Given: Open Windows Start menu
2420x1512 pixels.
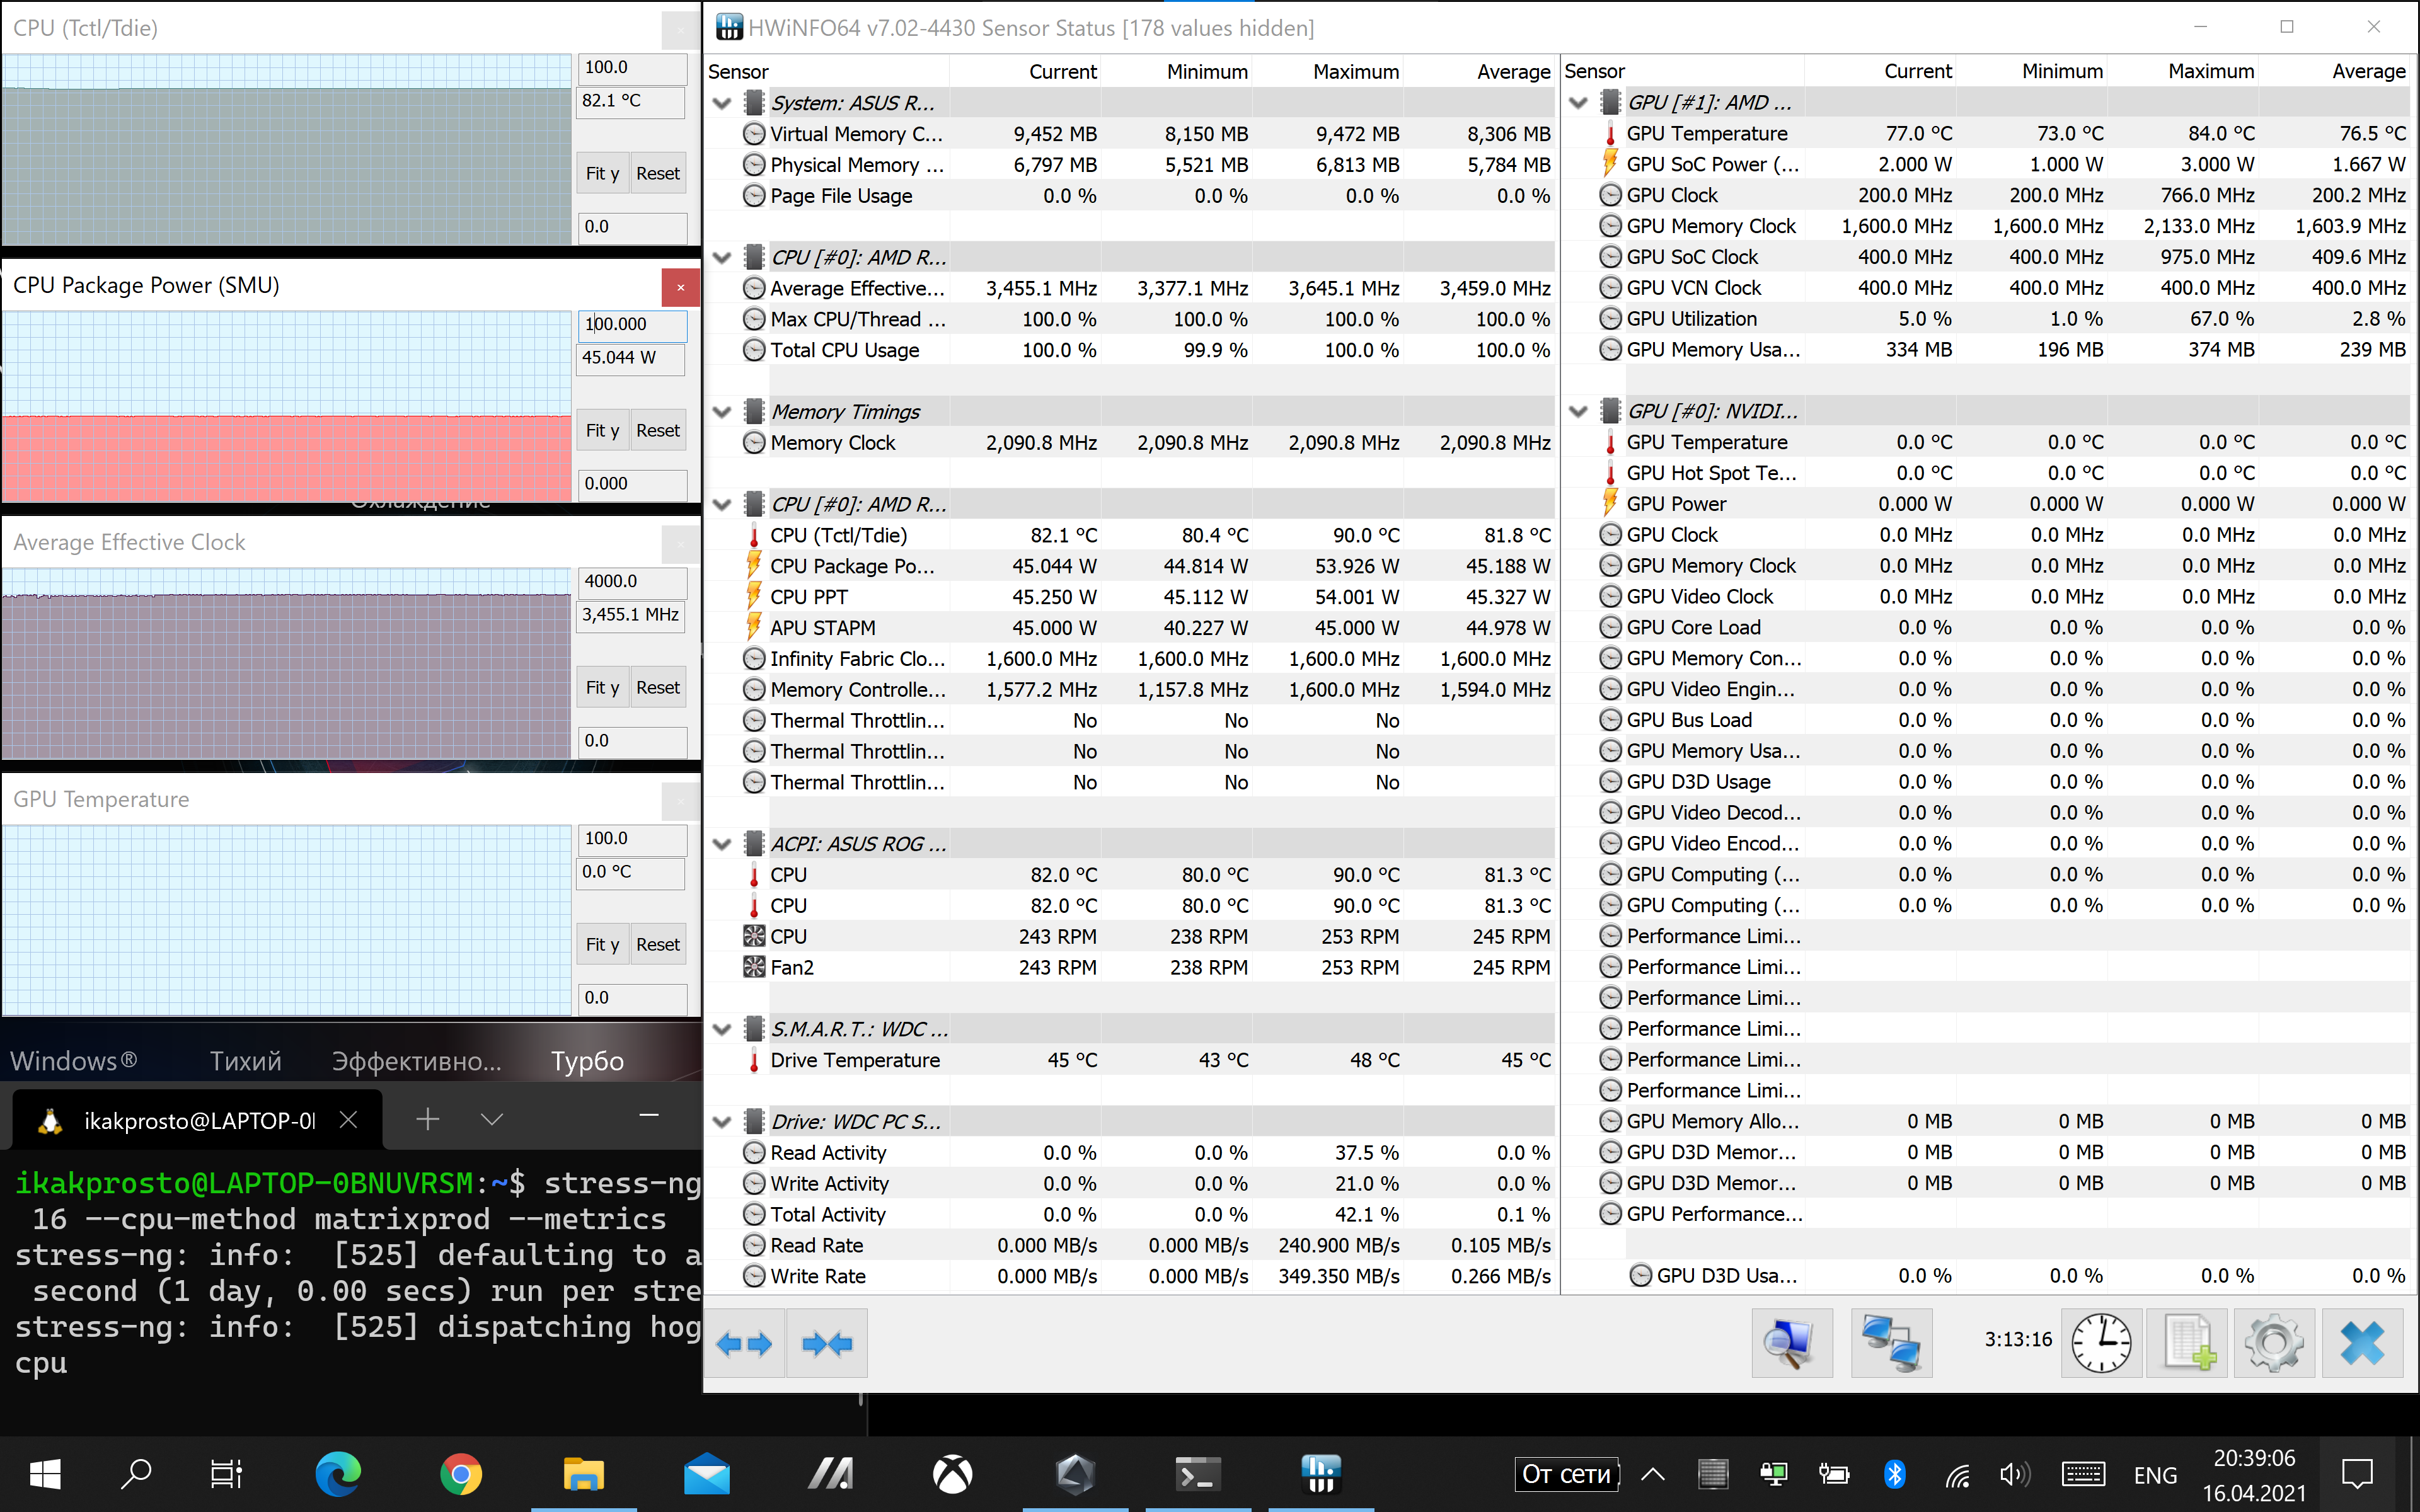Looking at the screenshot, I should coord(45,1473).
